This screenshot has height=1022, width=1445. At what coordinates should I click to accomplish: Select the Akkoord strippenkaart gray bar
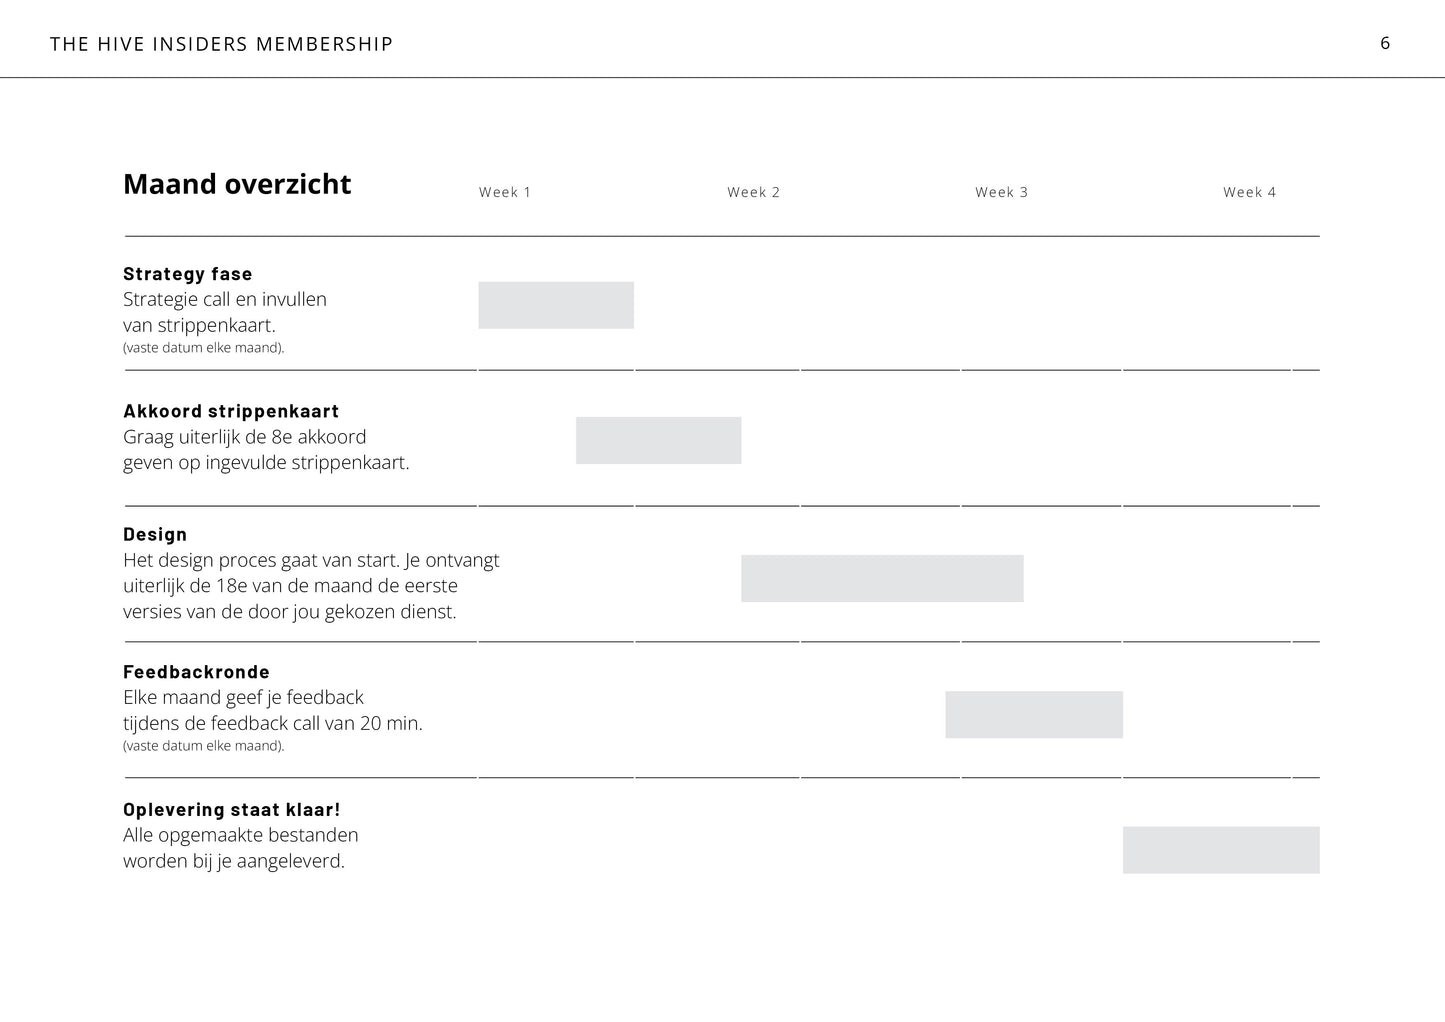658,440
